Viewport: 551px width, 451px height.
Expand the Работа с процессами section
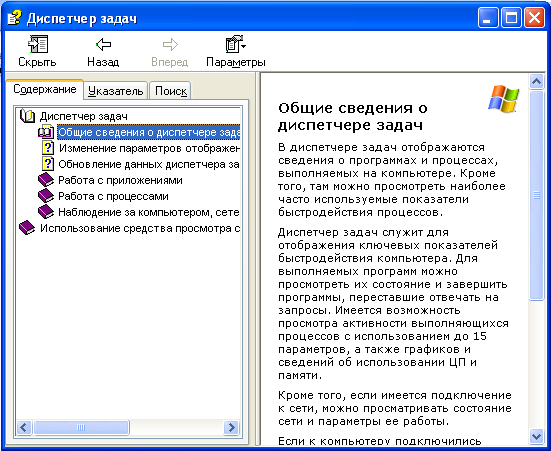tap(113, 196)
